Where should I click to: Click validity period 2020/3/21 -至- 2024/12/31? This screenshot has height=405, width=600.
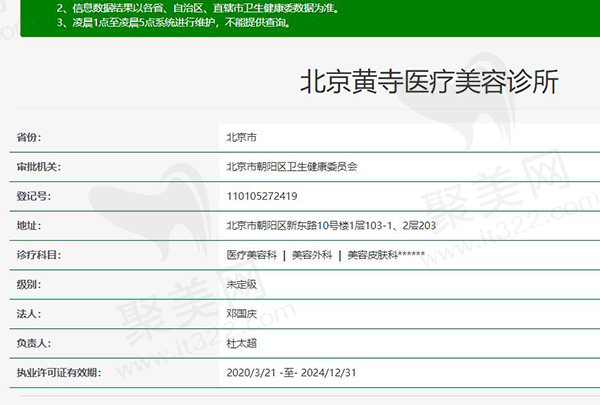[291, 372]
